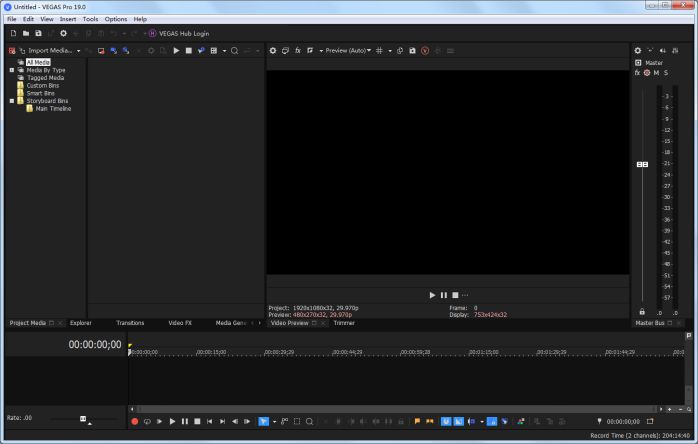Click the cursor position field in transport bar

click(x=623, y=421)
